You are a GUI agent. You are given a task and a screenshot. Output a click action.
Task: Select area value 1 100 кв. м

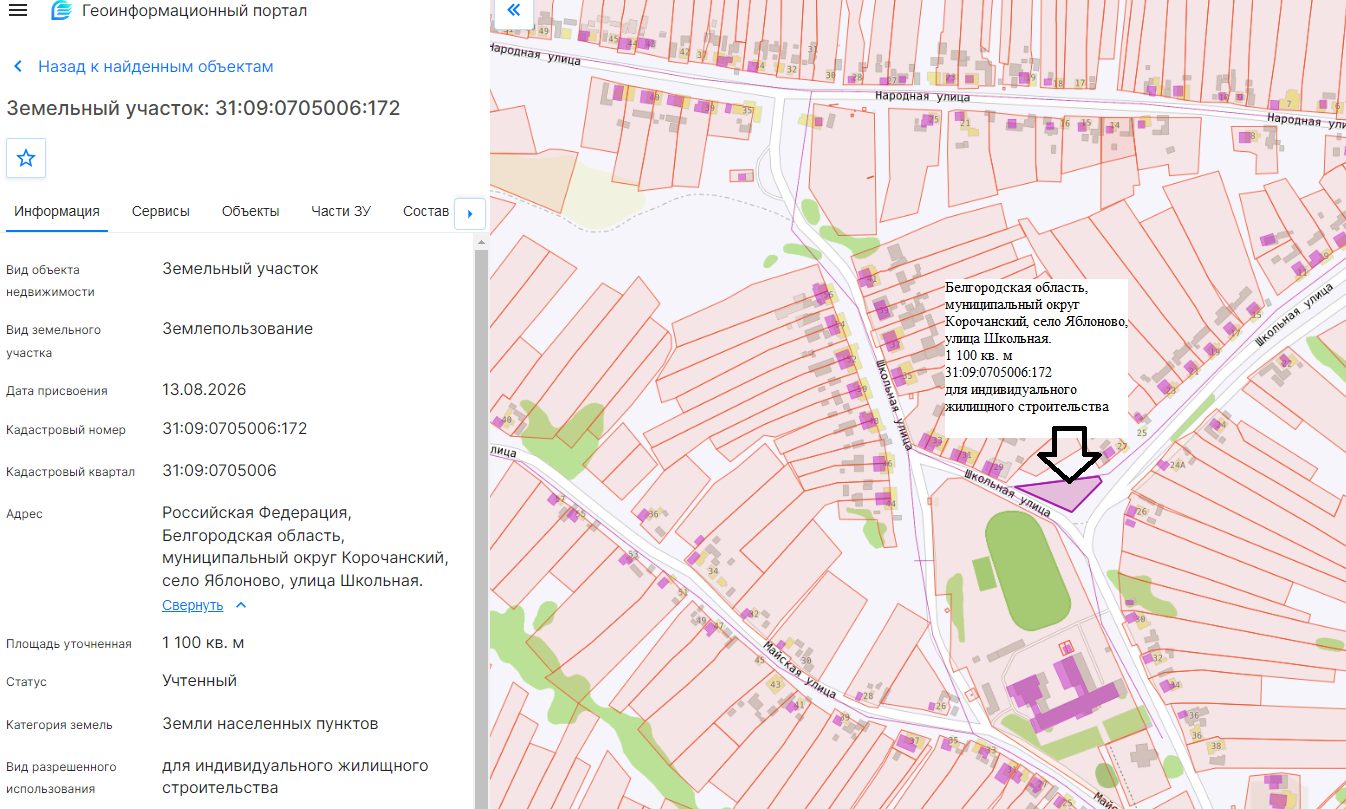tap(204, 643)
